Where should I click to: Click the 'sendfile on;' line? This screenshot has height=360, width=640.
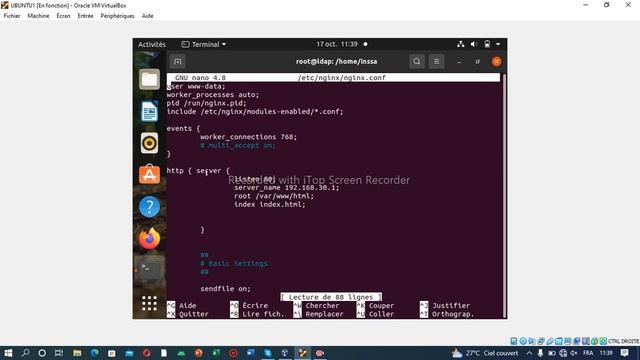click(225, 289)
